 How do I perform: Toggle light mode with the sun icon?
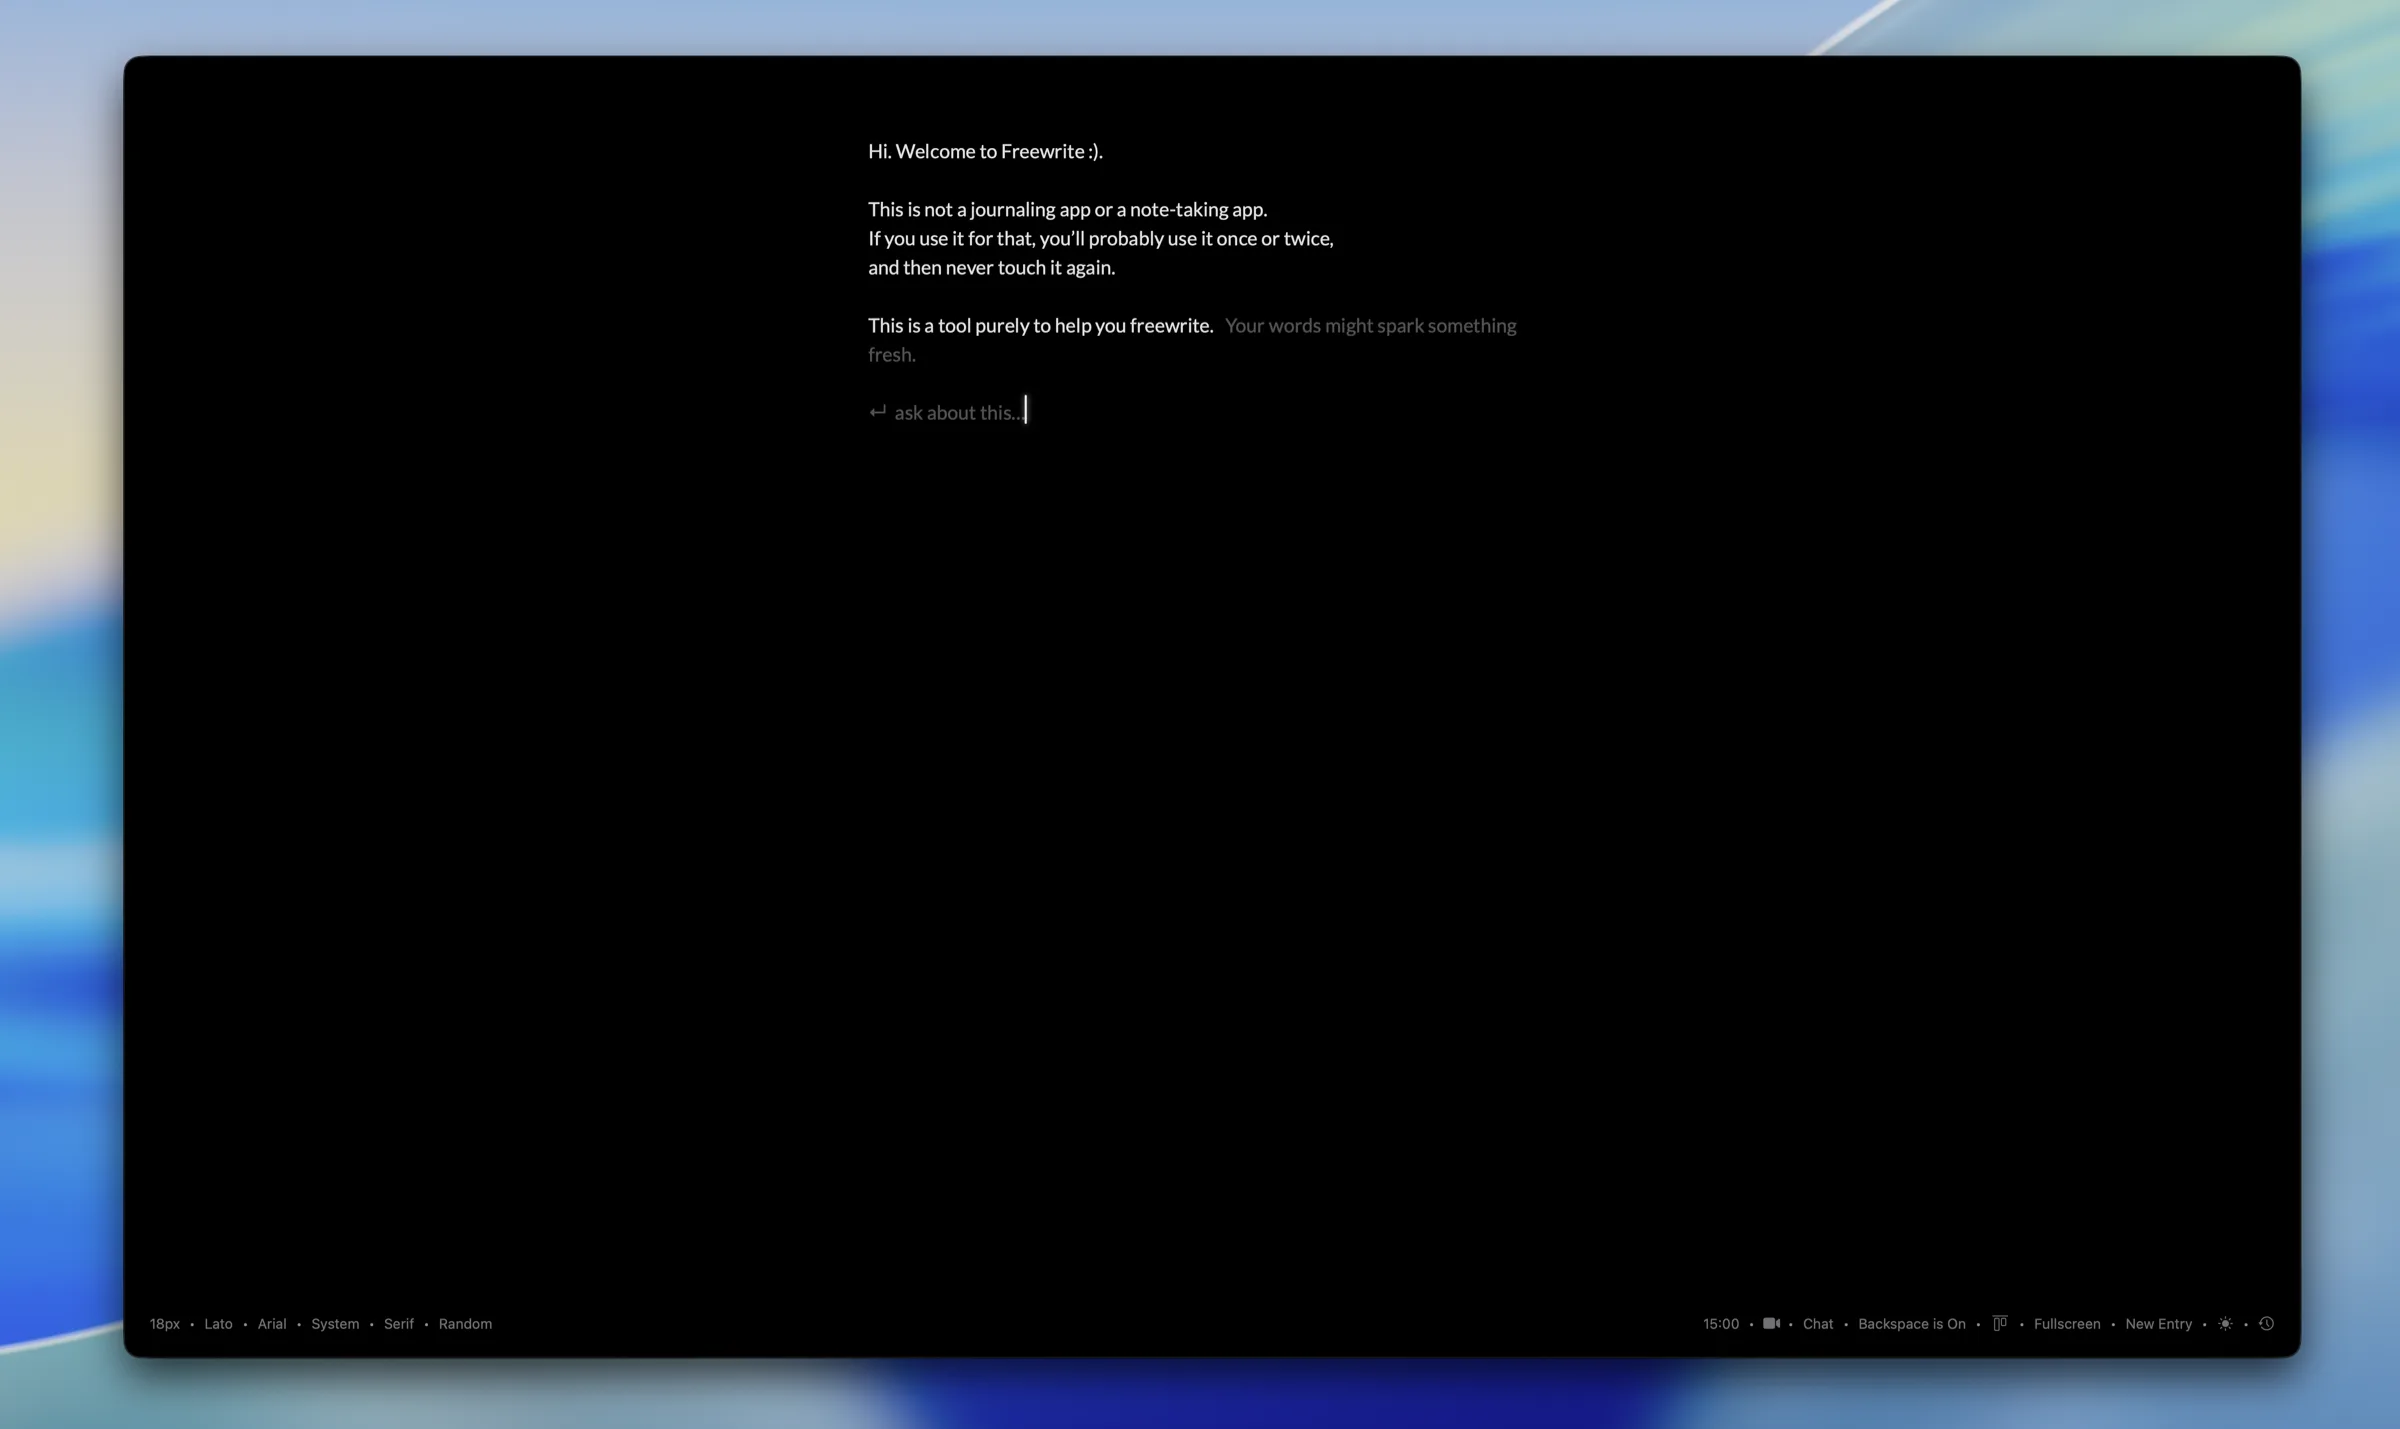tap(2225, 1323)
